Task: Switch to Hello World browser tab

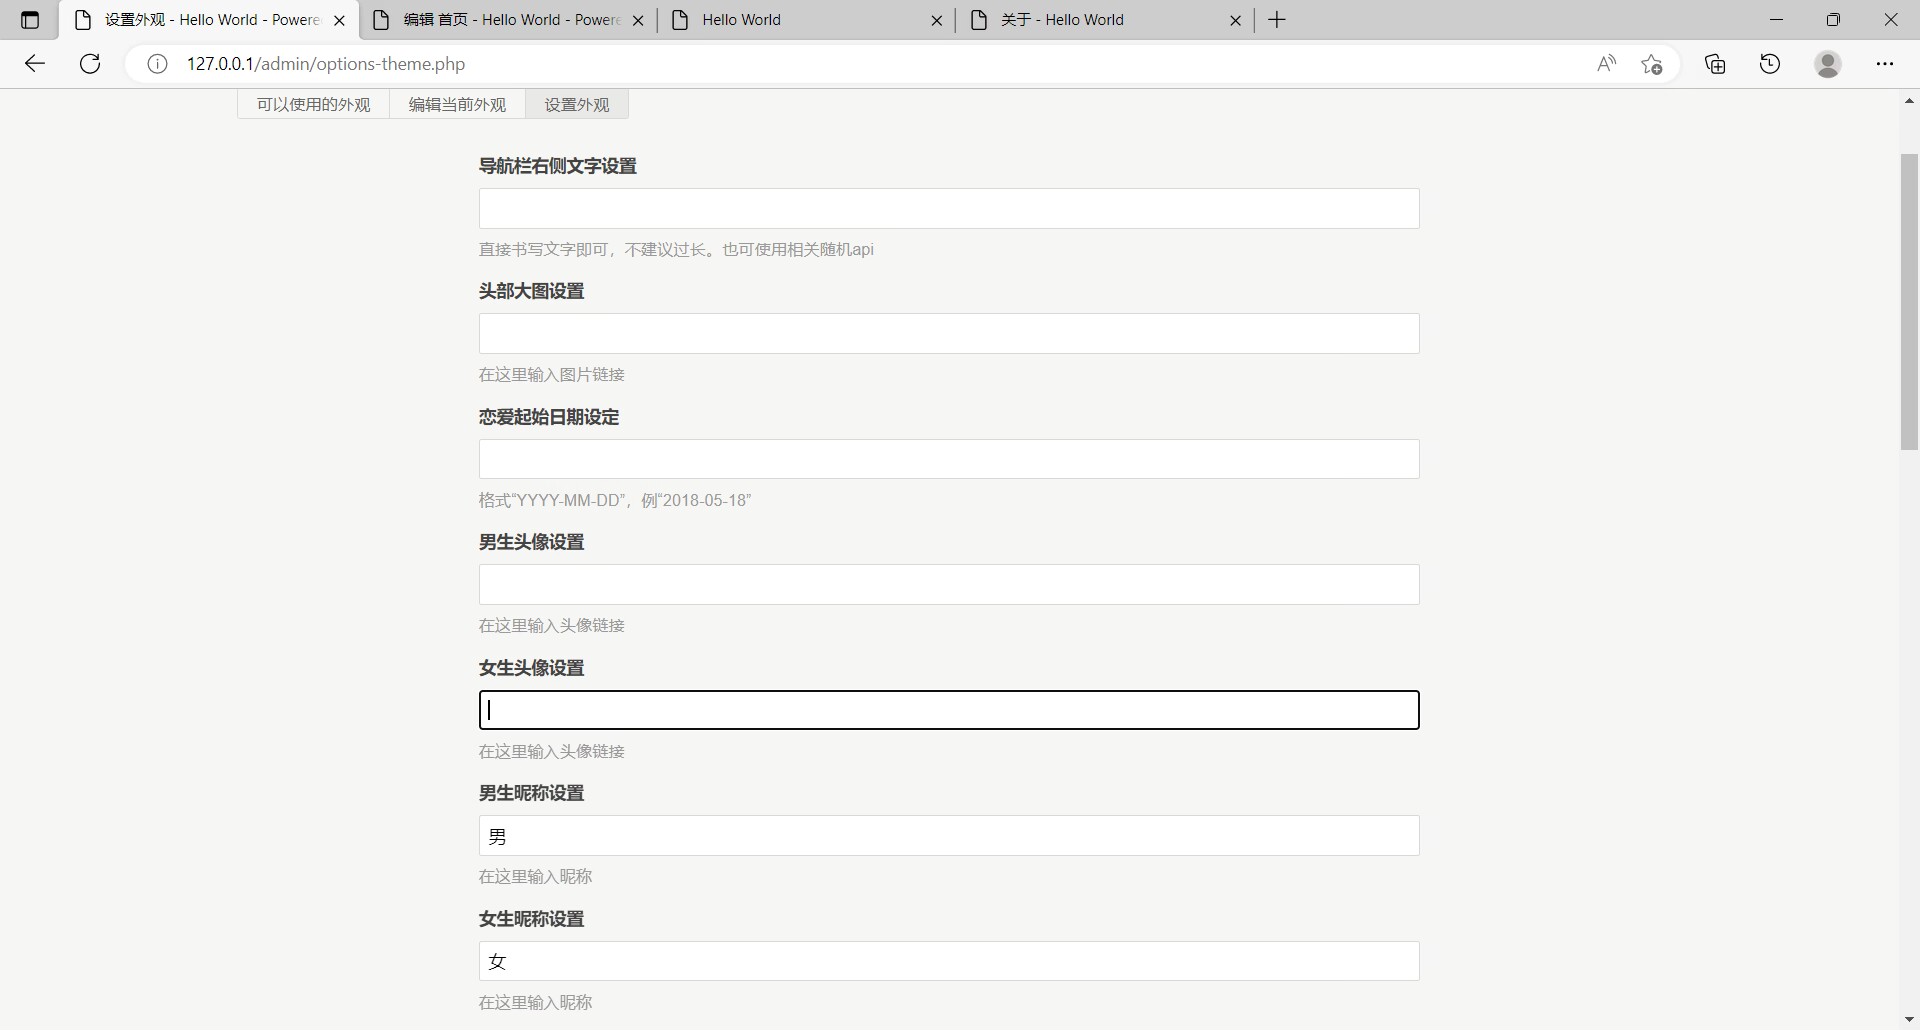Action: [x=806, y=20]
